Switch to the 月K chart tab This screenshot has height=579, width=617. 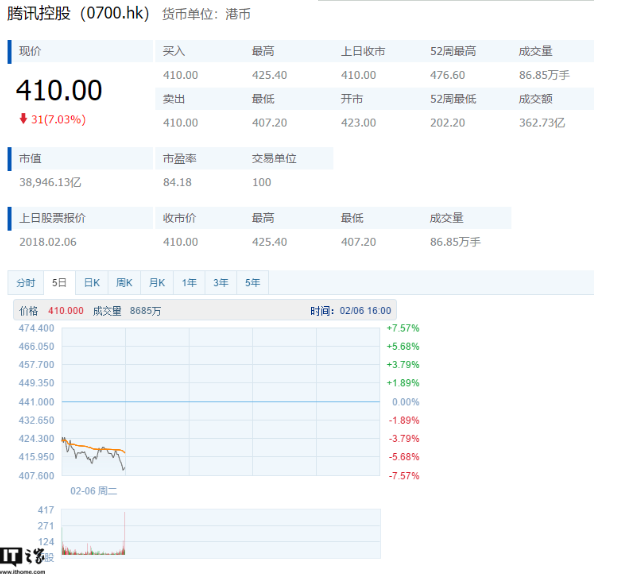(157, 283)
